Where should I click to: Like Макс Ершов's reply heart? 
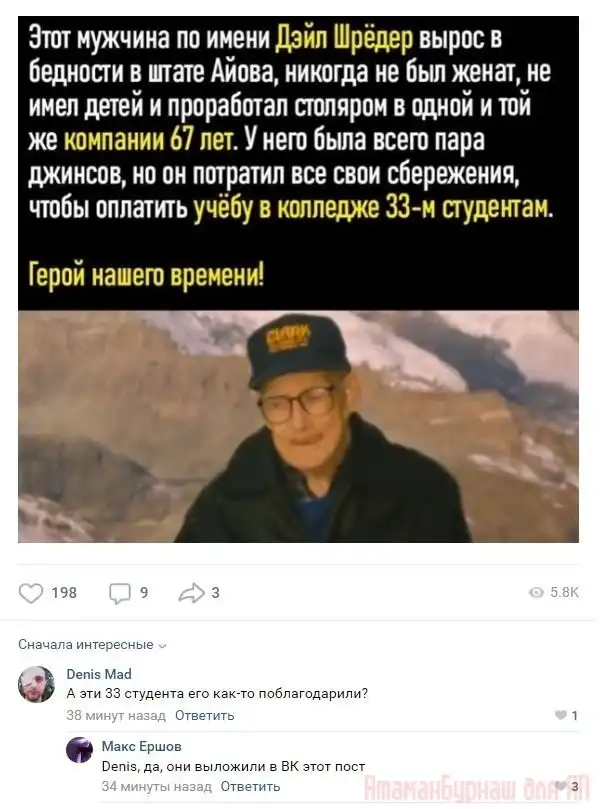561,786
